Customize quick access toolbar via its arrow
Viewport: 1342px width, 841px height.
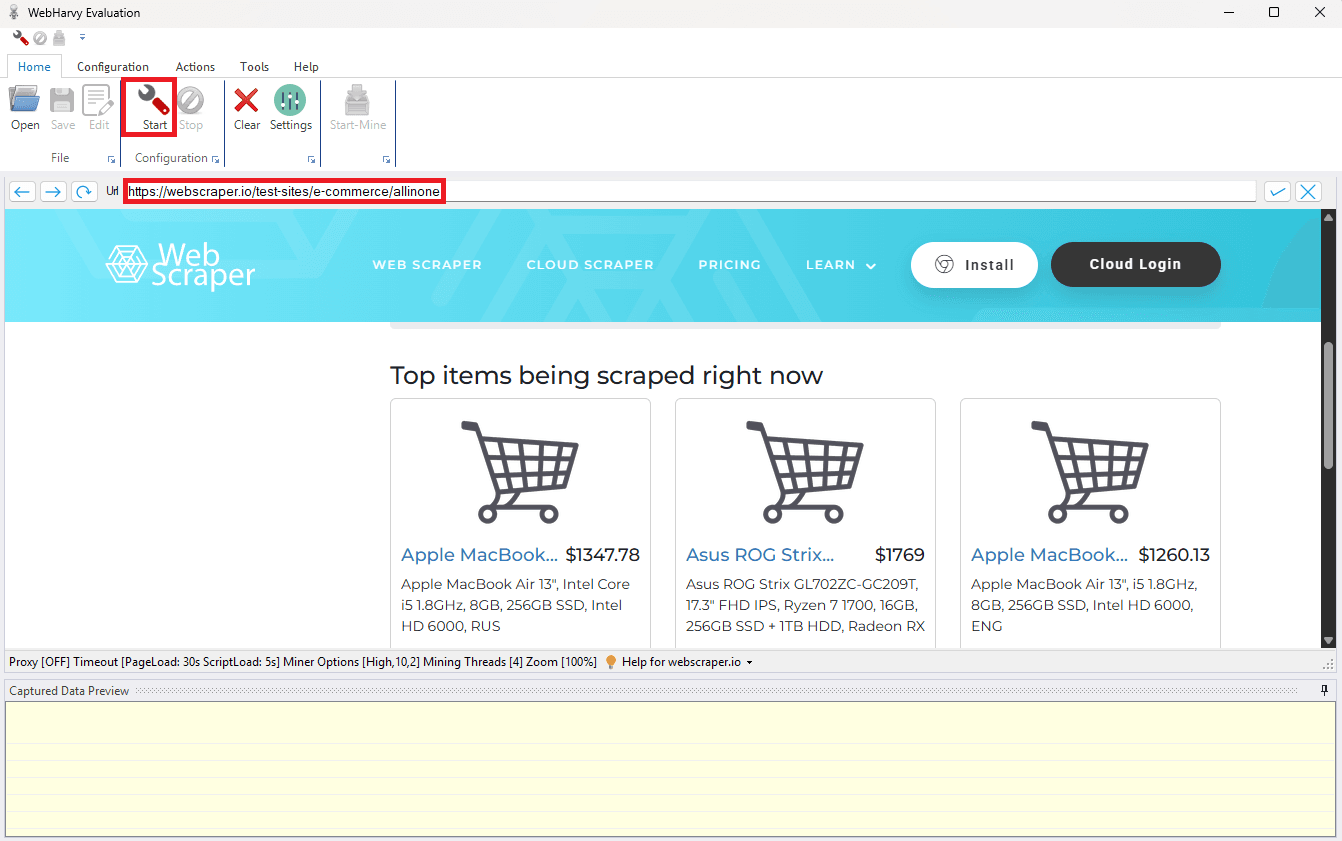tap(82, 37)
